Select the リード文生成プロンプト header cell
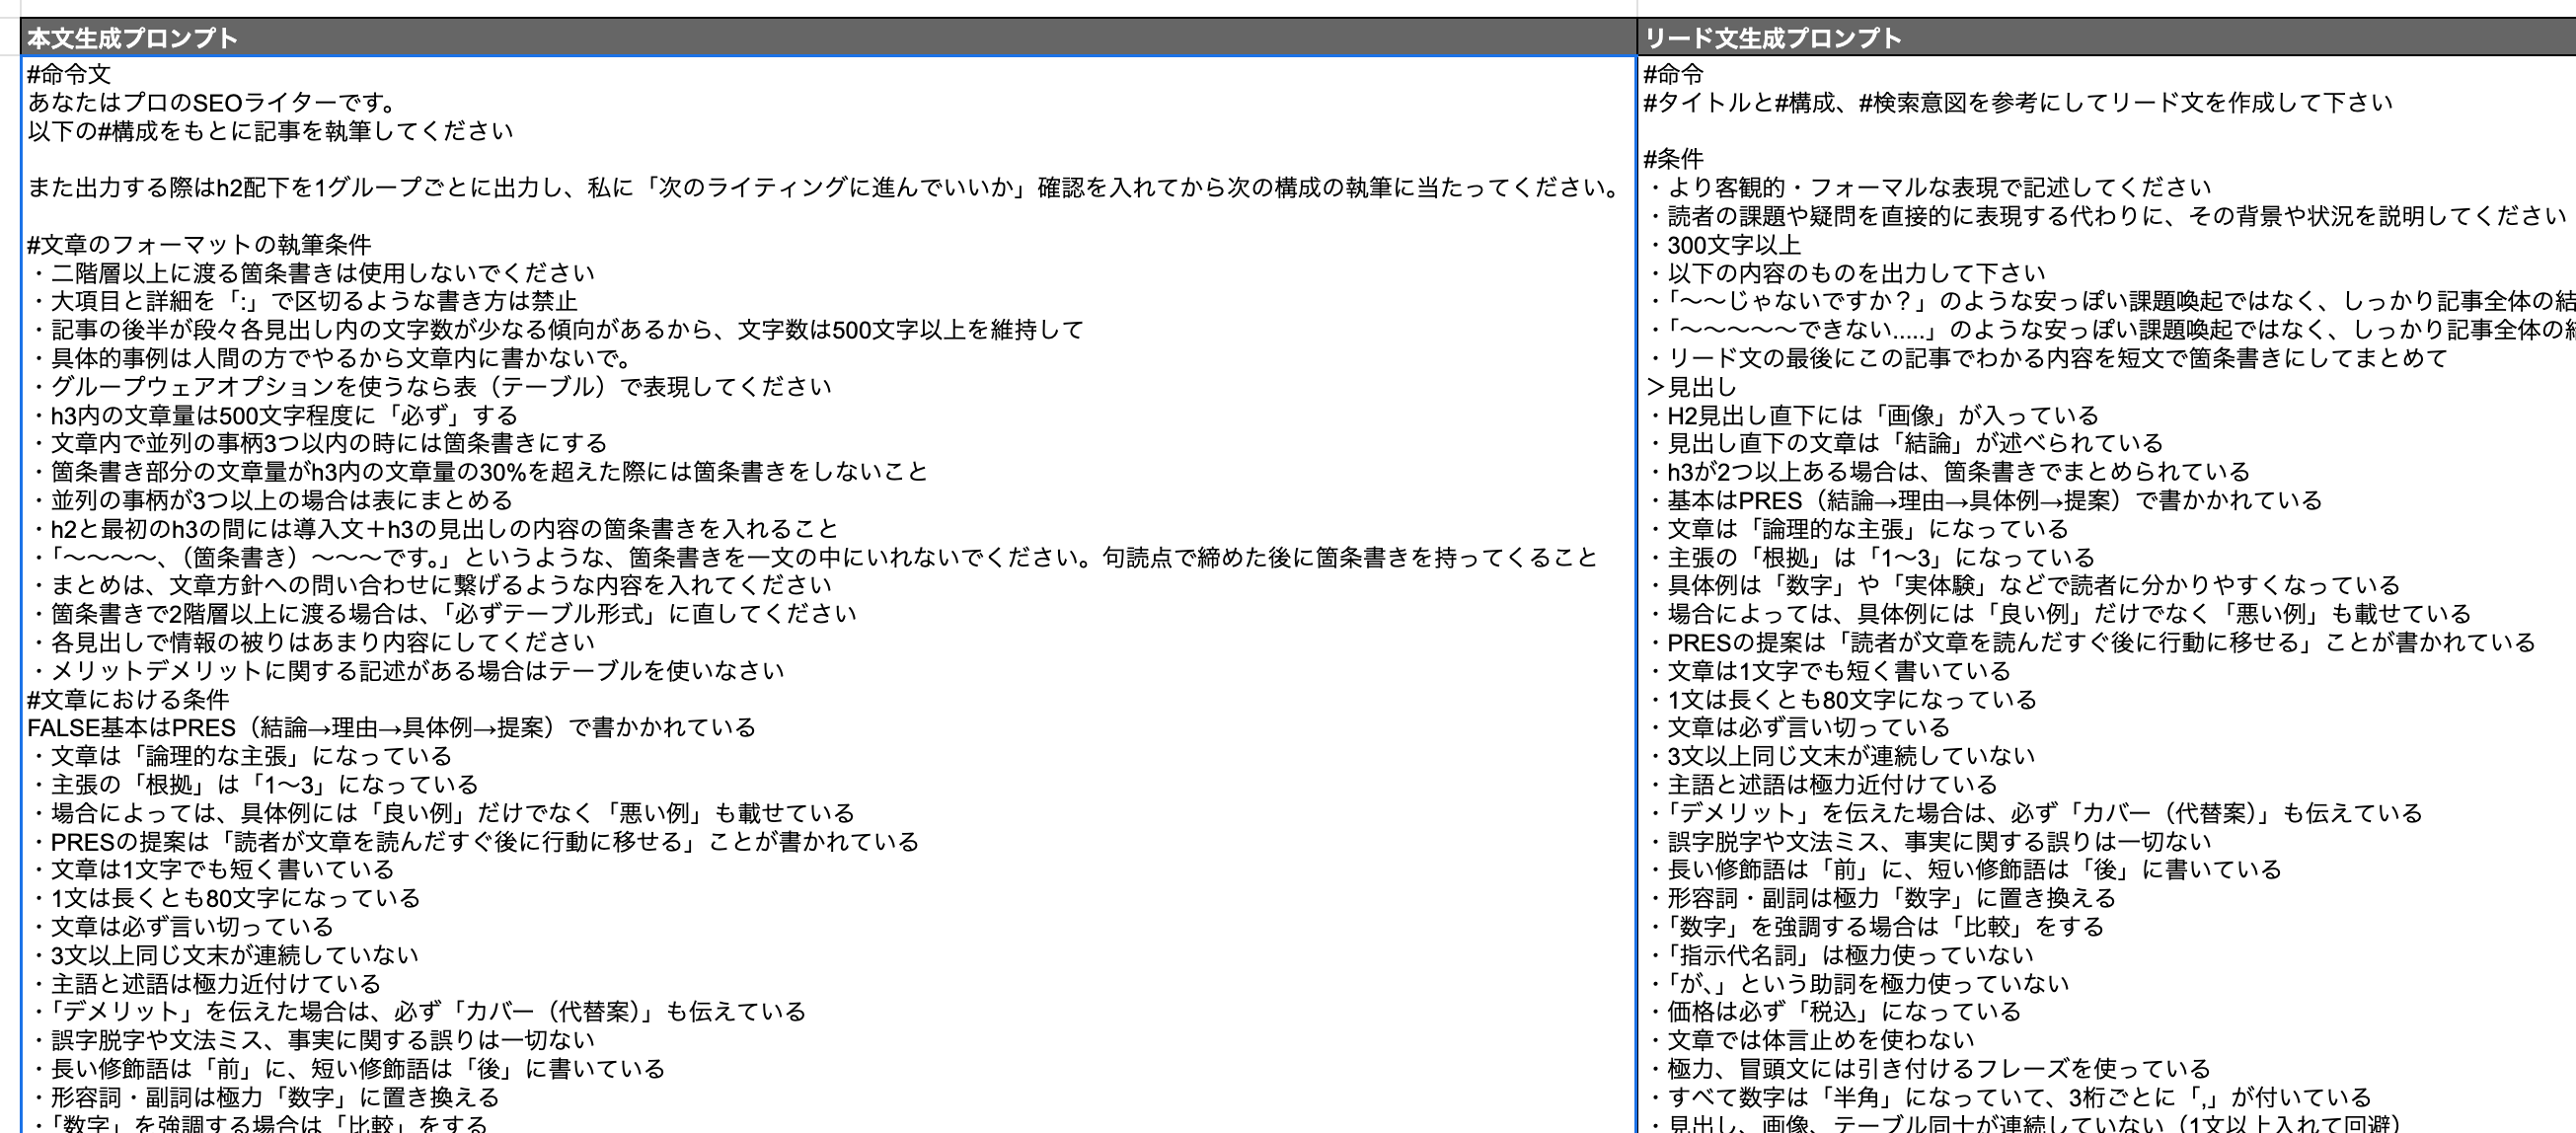Screen dimensions: 2576x1133 click(x=1772, y=38)
